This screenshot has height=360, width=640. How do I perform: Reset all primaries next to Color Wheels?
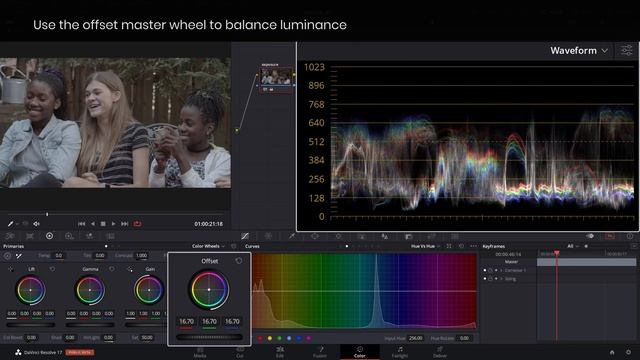point(233,246)
